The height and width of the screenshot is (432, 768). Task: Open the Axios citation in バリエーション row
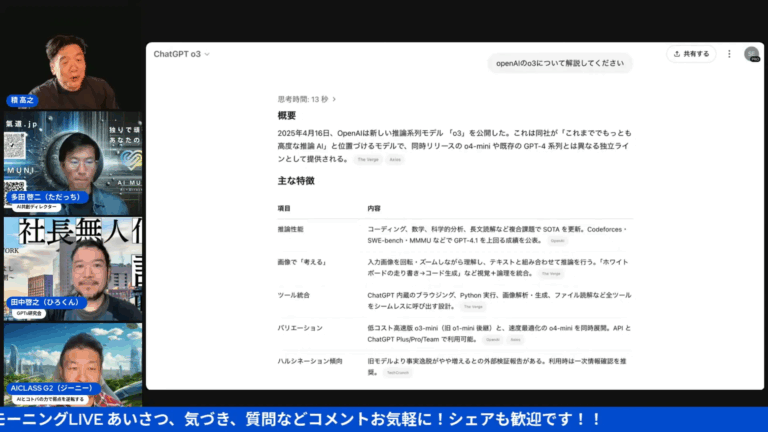point(515,339)
